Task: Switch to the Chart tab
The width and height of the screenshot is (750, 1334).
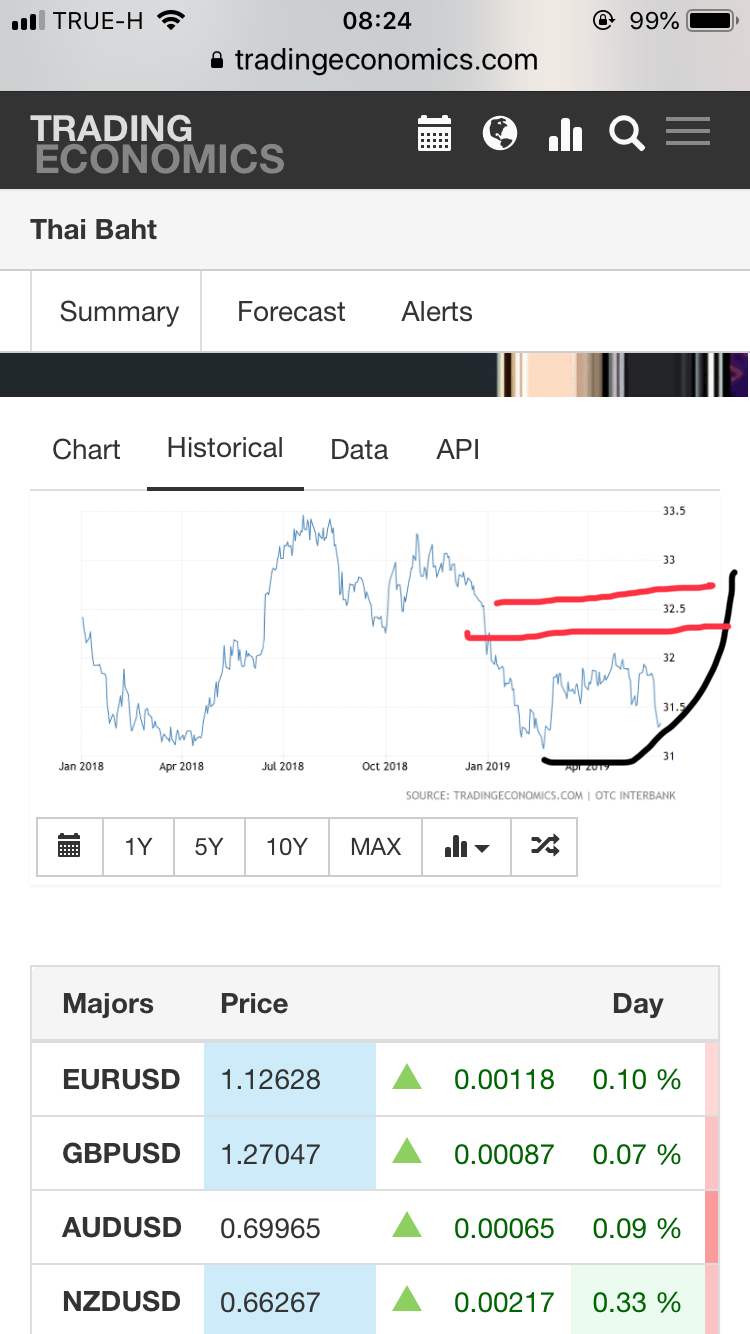Action: (86, 450)
